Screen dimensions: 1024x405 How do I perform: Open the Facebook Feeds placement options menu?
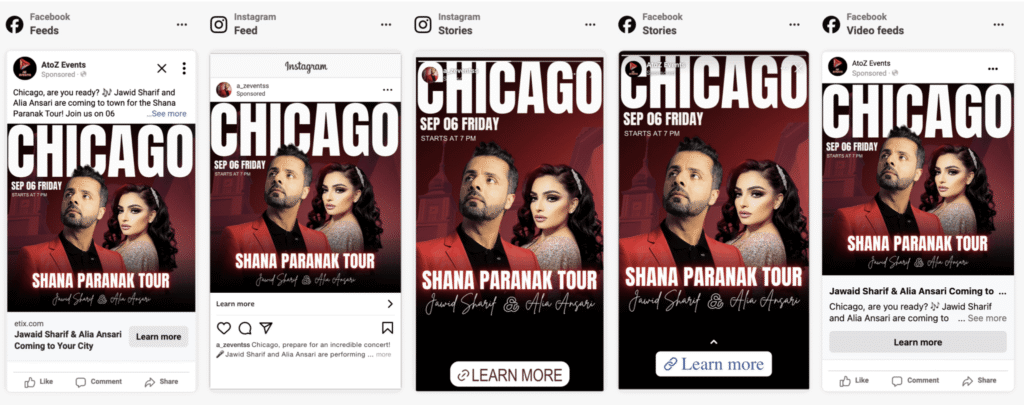click(182, 25)
